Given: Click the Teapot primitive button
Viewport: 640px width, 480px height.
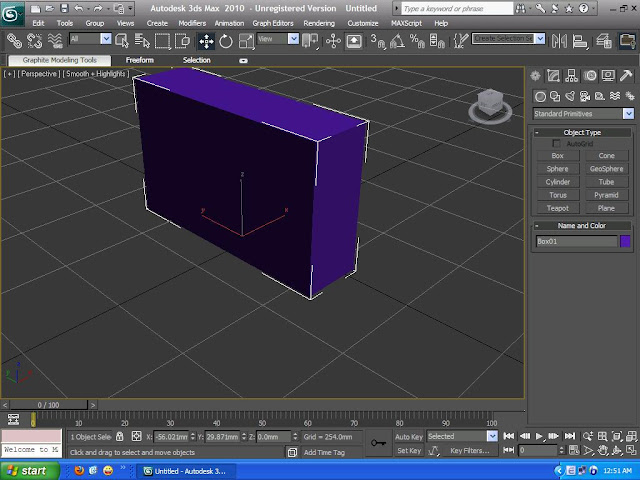Looking at the screenshot, I should (558, 208).
